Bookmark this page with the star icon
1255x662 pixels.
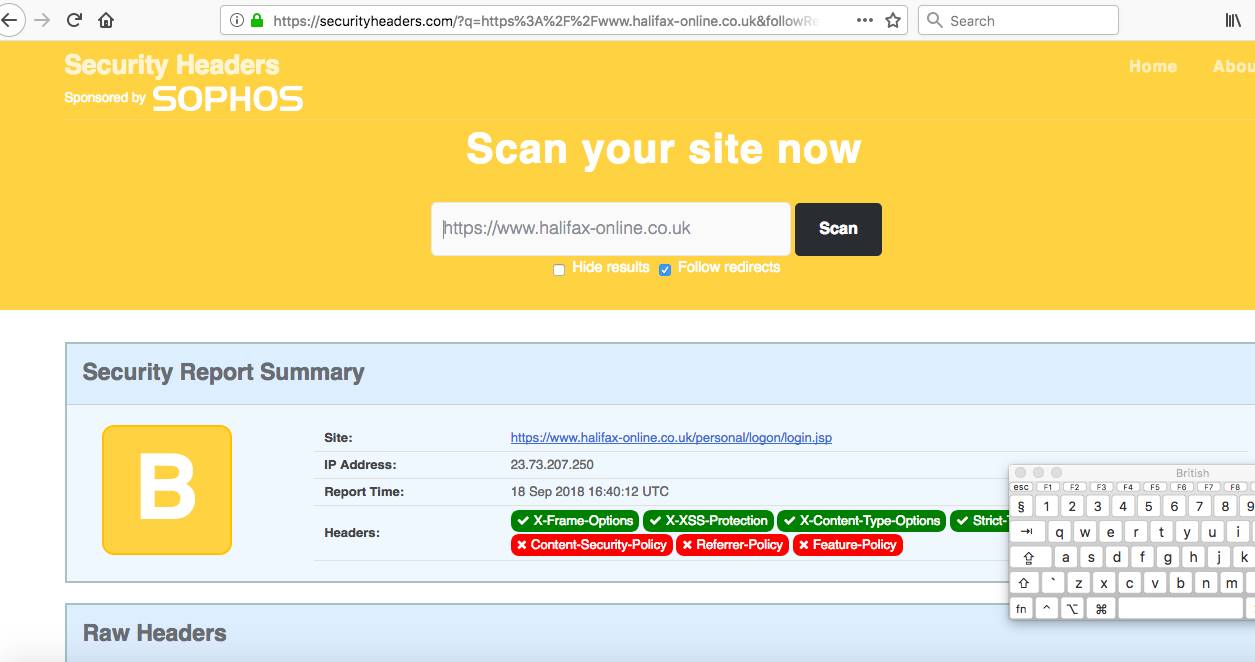[893, 20]
